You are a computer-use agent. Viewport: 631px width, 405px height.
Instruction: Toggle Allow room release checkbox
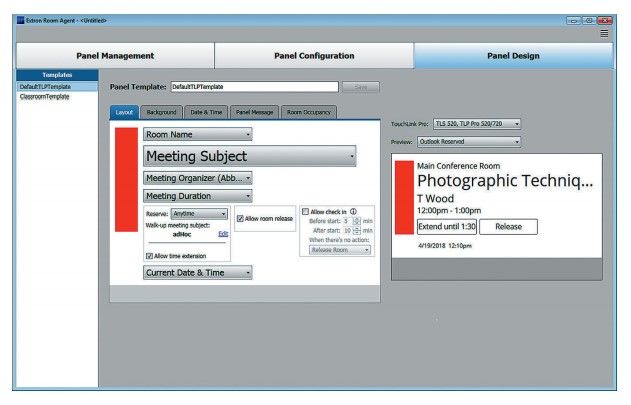pos(240,219)
